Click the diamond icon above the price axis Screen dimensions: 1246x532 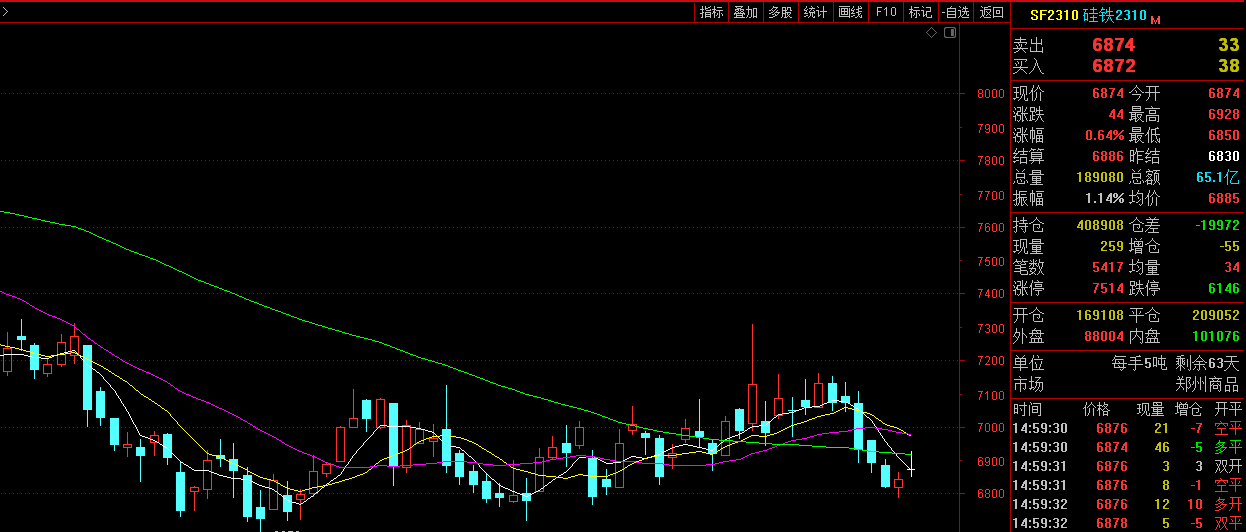coord(931,33)
